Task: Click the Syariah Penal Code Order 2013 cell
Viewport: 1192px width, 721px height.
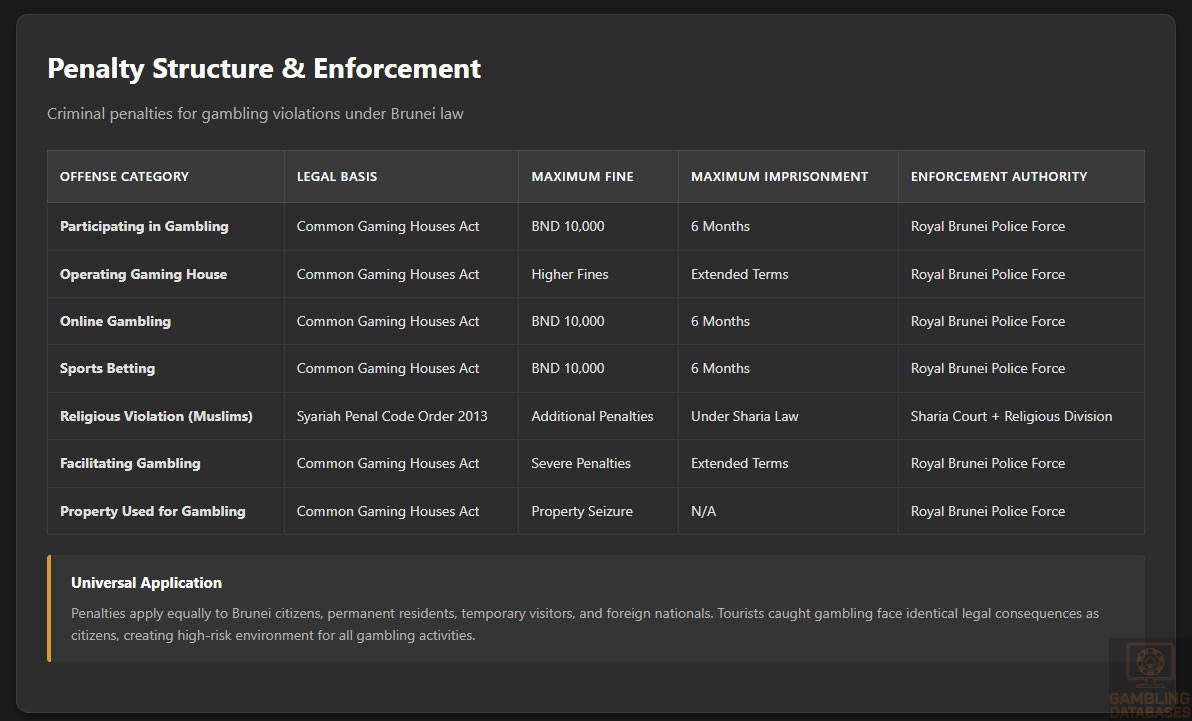Action: 392,416
